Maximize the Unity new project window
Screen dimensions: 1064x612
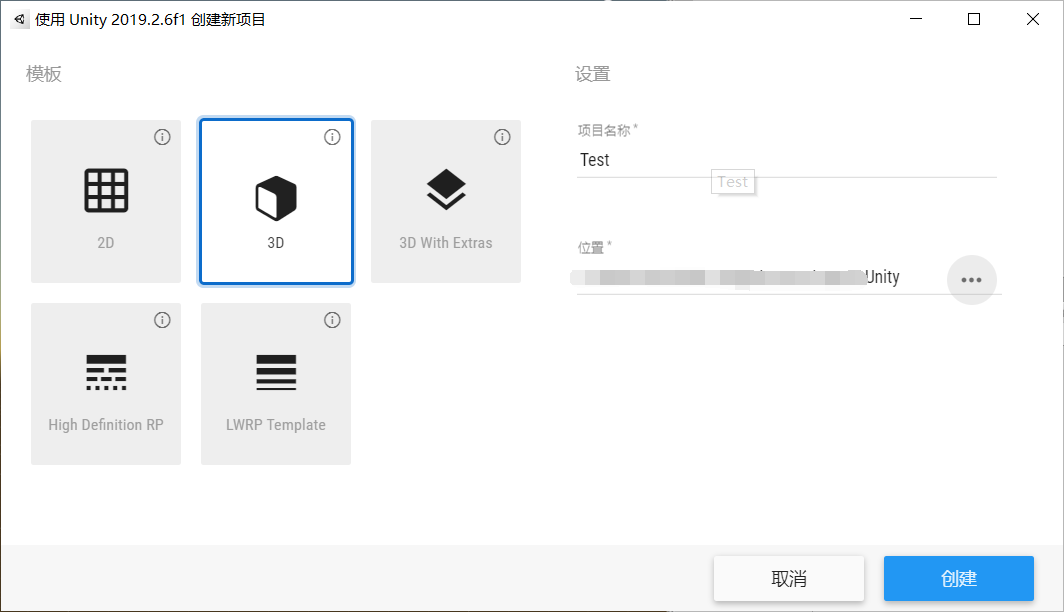tap(974, 19)
